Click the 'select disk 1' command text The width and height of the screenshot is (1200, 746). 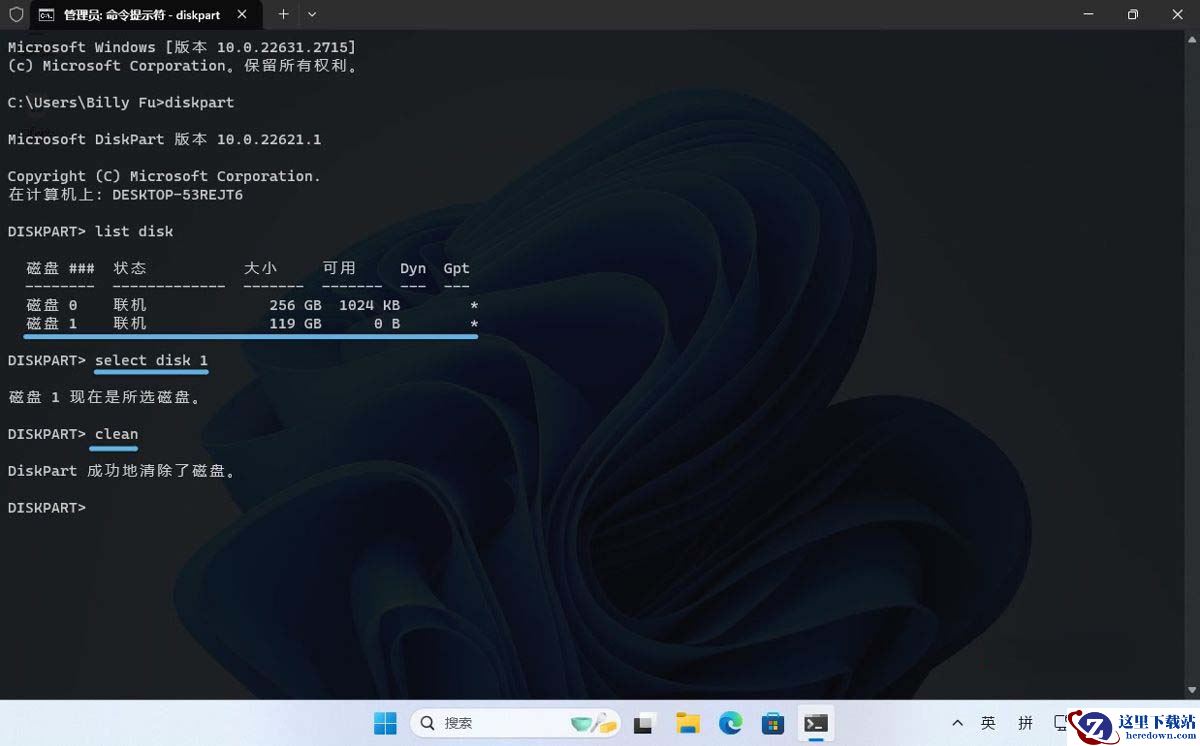(x=152, y=360)
